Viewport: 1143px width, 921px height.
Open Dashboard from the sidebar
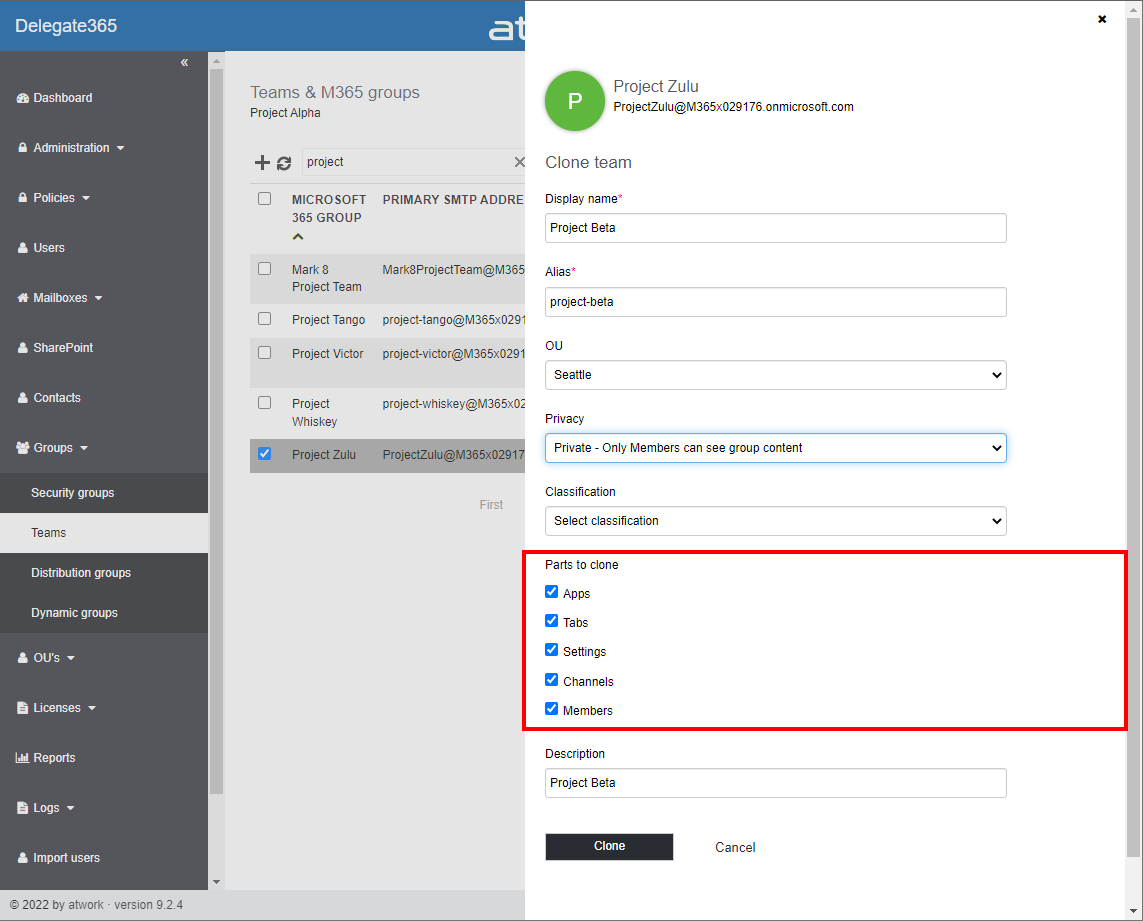coord(62,98)
